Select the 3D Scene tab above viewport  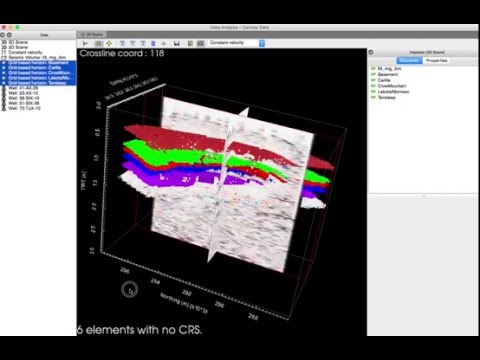[92, 35]
